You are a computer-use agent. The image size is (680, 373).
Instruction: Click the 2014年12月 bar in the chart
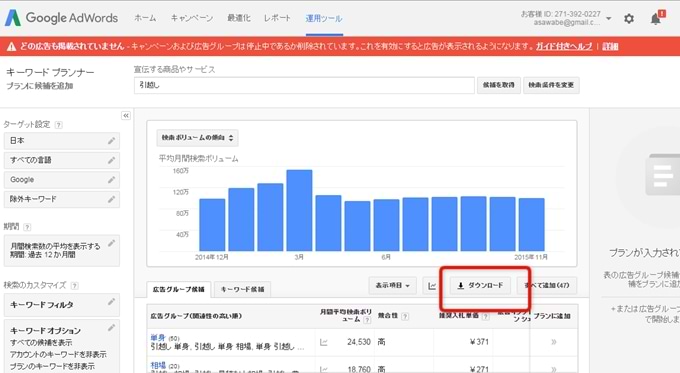(212, 225)
